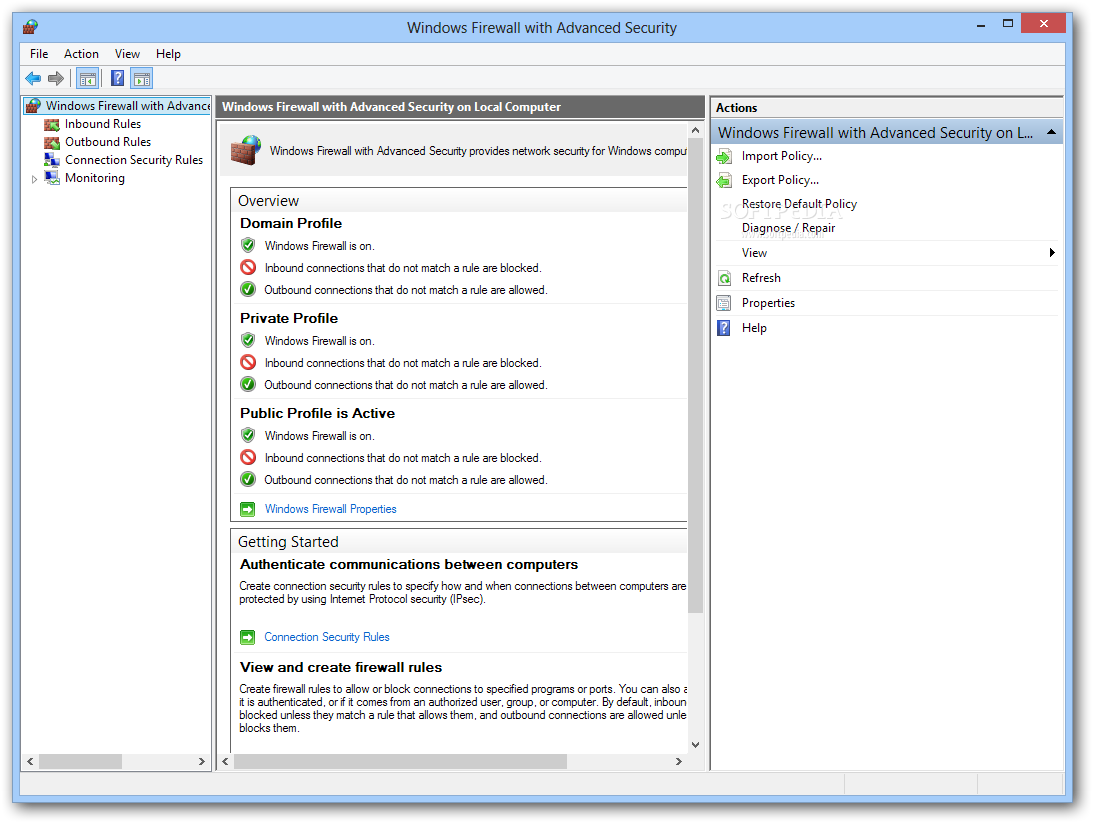
Task: Click the Overview section heading
Action: (268, 201)
